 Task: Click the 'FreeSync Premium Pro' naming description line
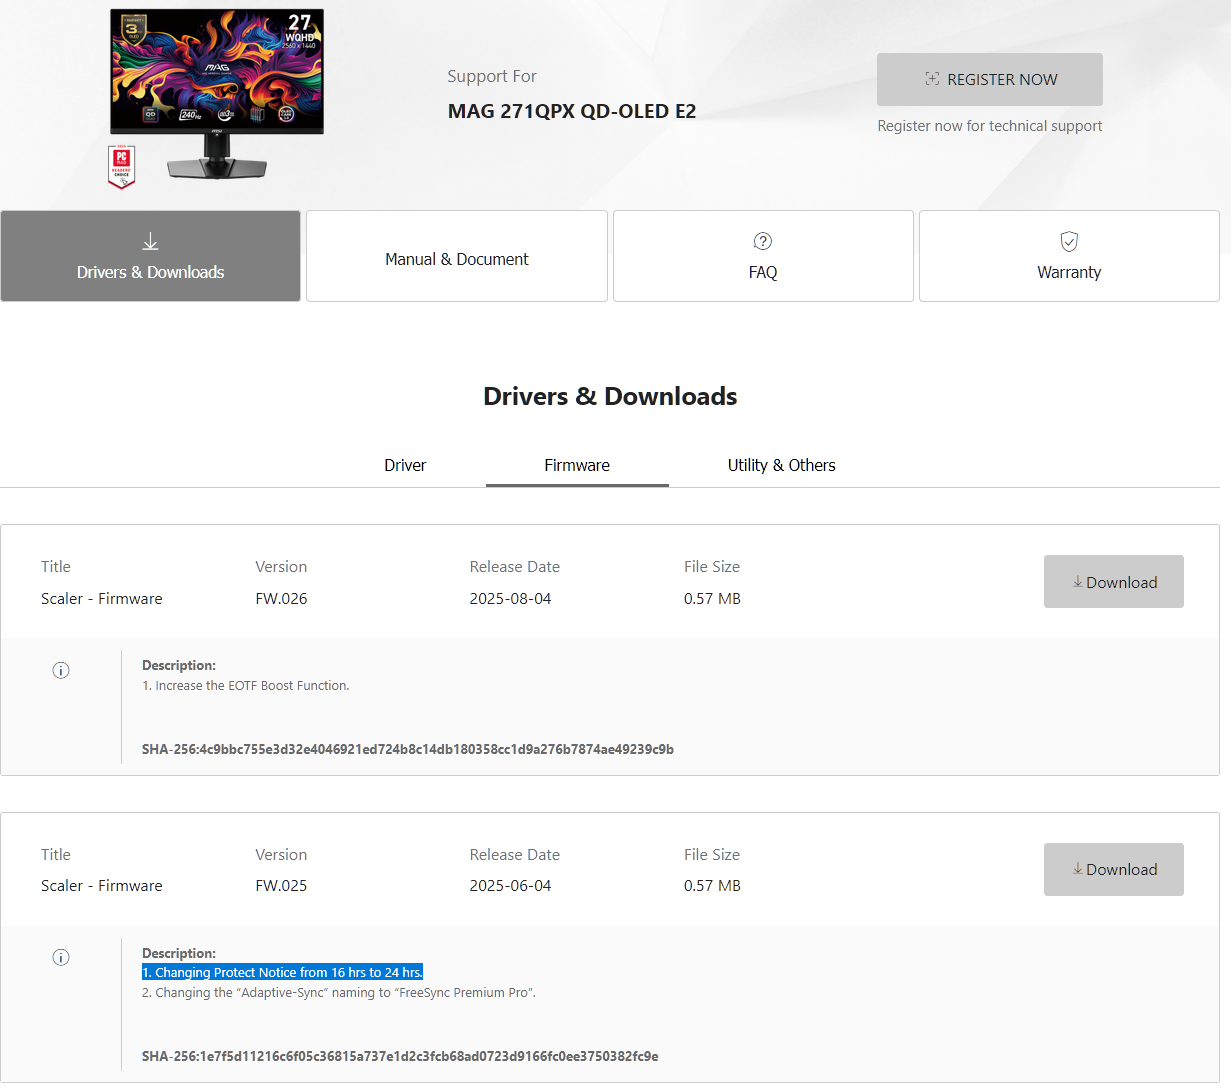(339, 993)
